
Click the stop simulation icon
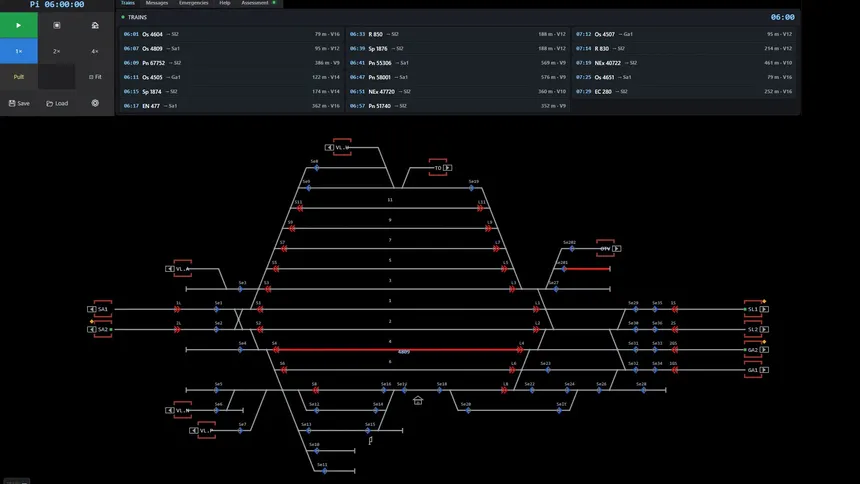pyautogui.click(x=56, y=25)
